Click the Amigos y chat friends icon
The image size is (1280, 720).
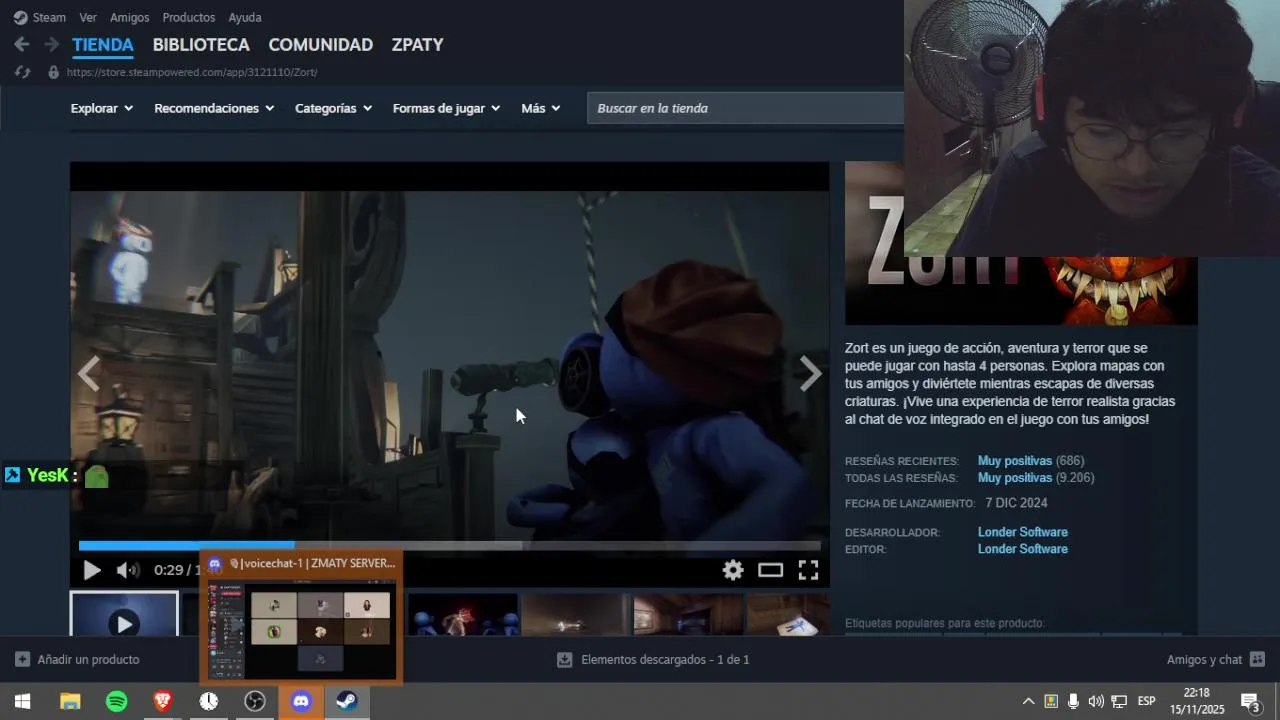1257,660
